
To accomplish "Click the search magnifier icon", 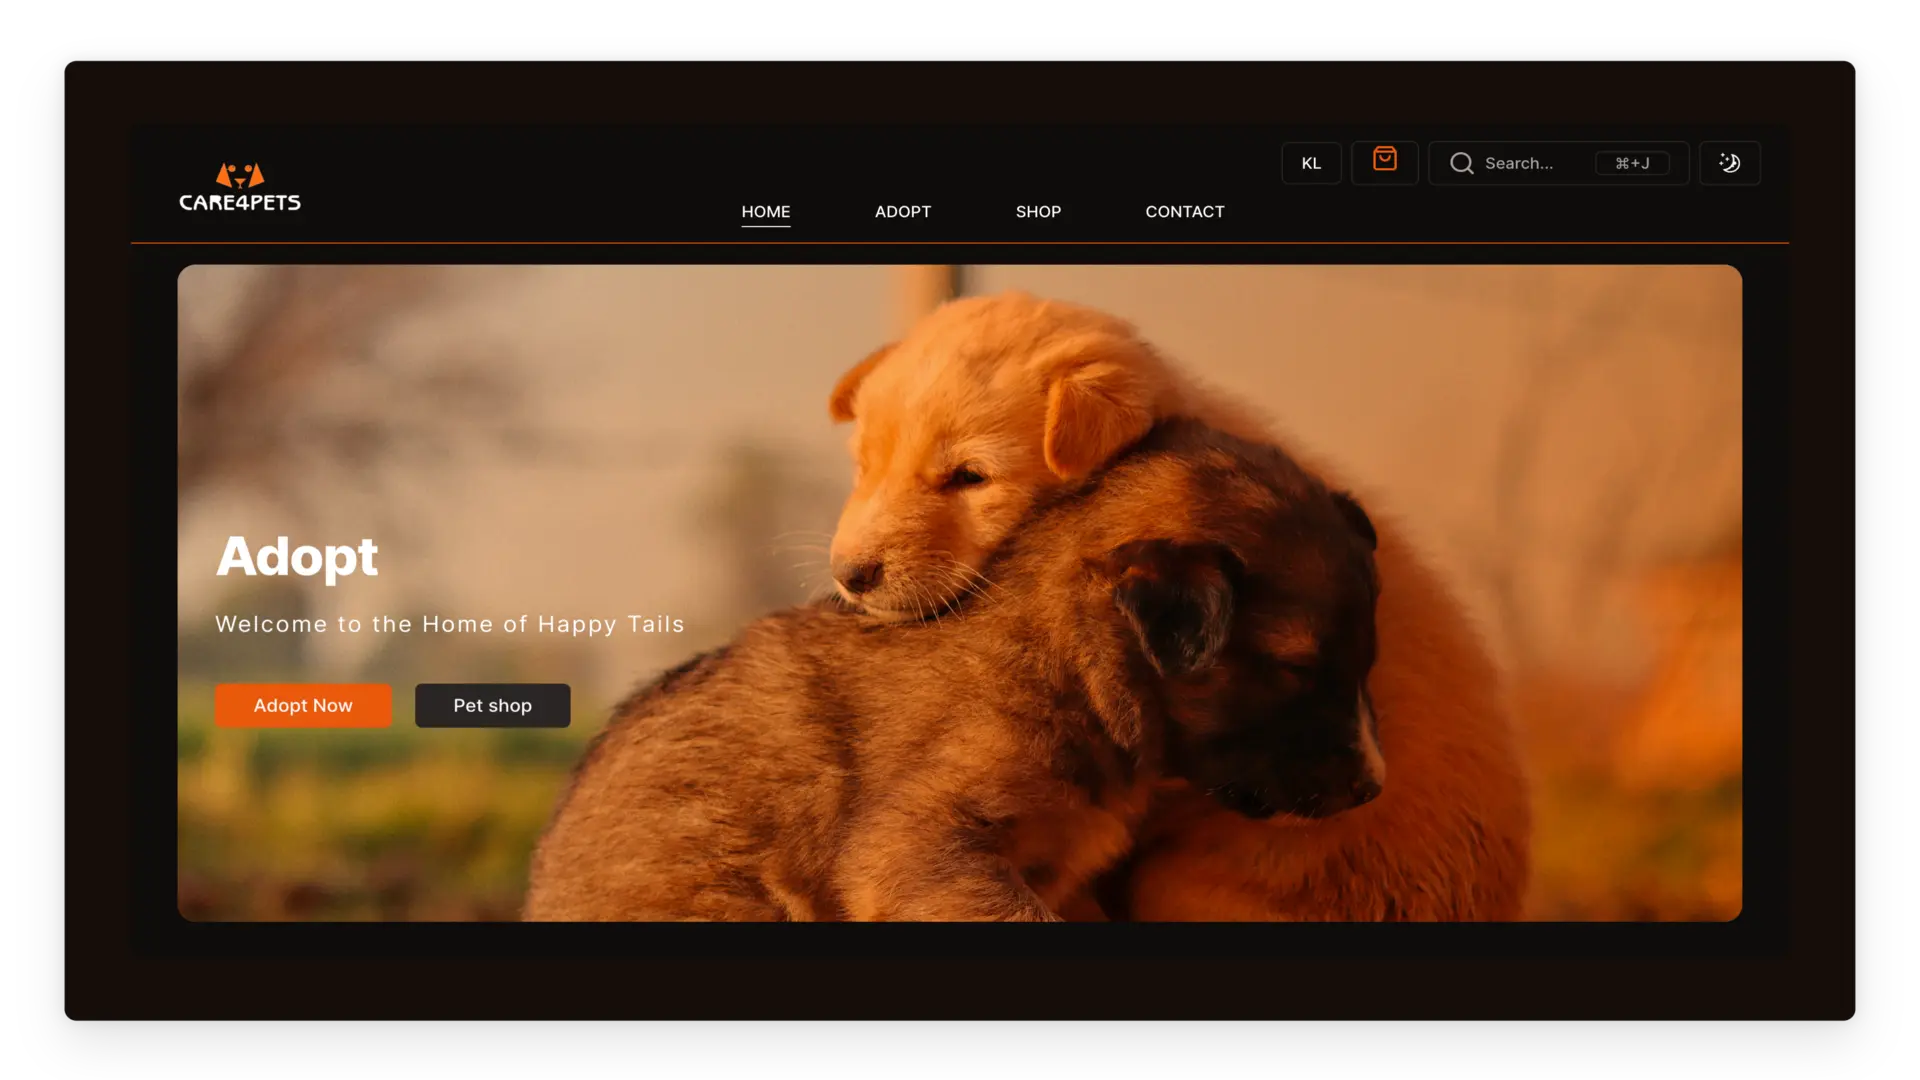I will [1461, 163].
